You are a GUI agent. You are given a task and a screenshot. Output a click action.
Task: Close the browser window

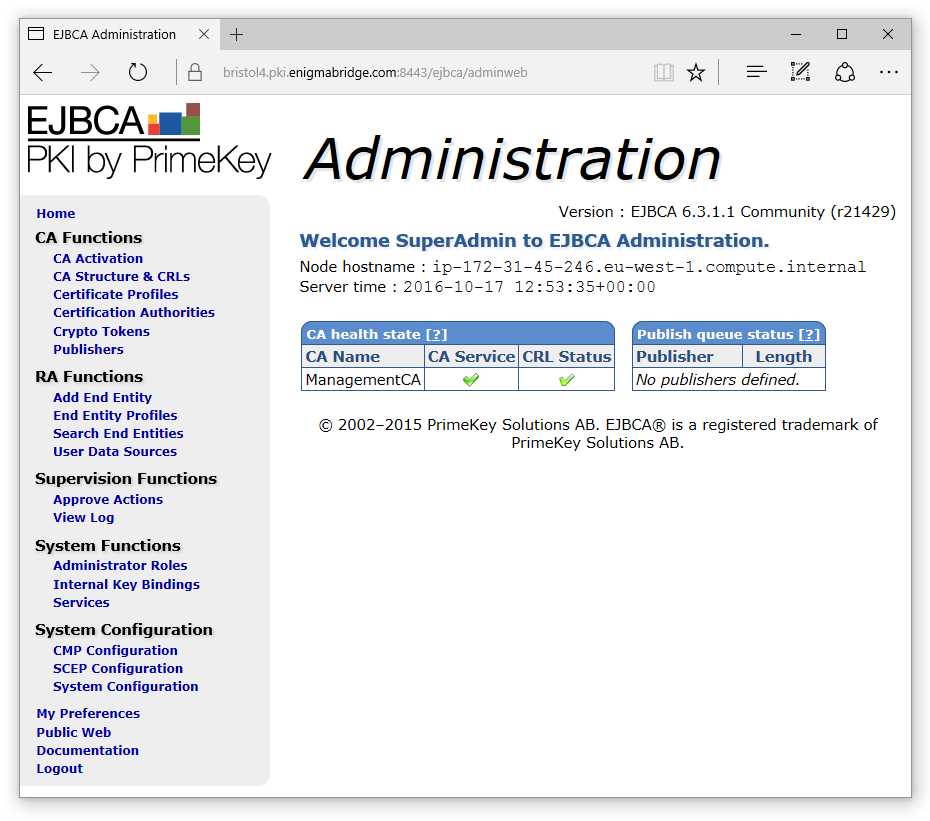888,34
